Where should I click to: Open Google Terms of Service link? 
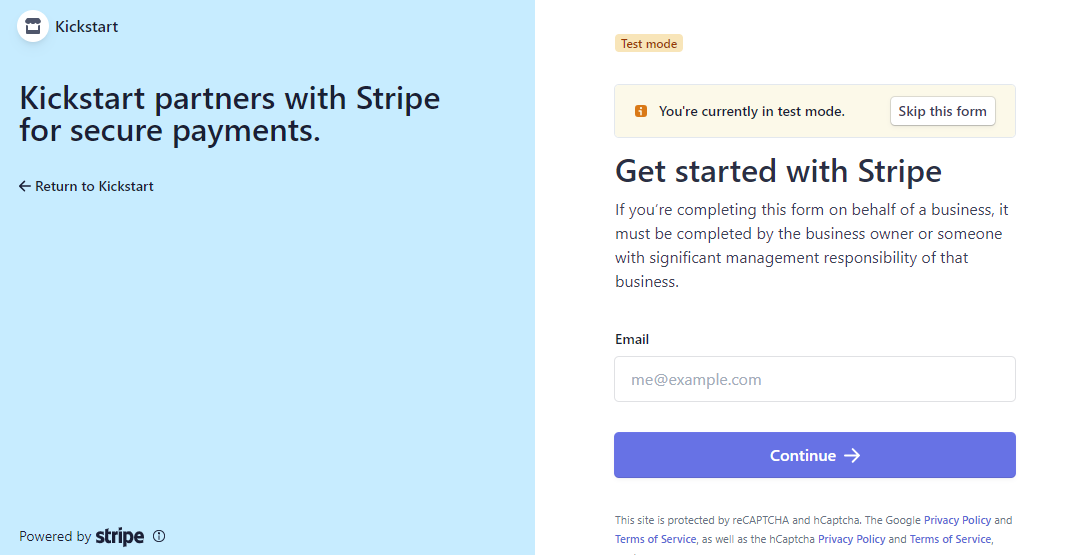pyautogui.click(x=655, y=539)
